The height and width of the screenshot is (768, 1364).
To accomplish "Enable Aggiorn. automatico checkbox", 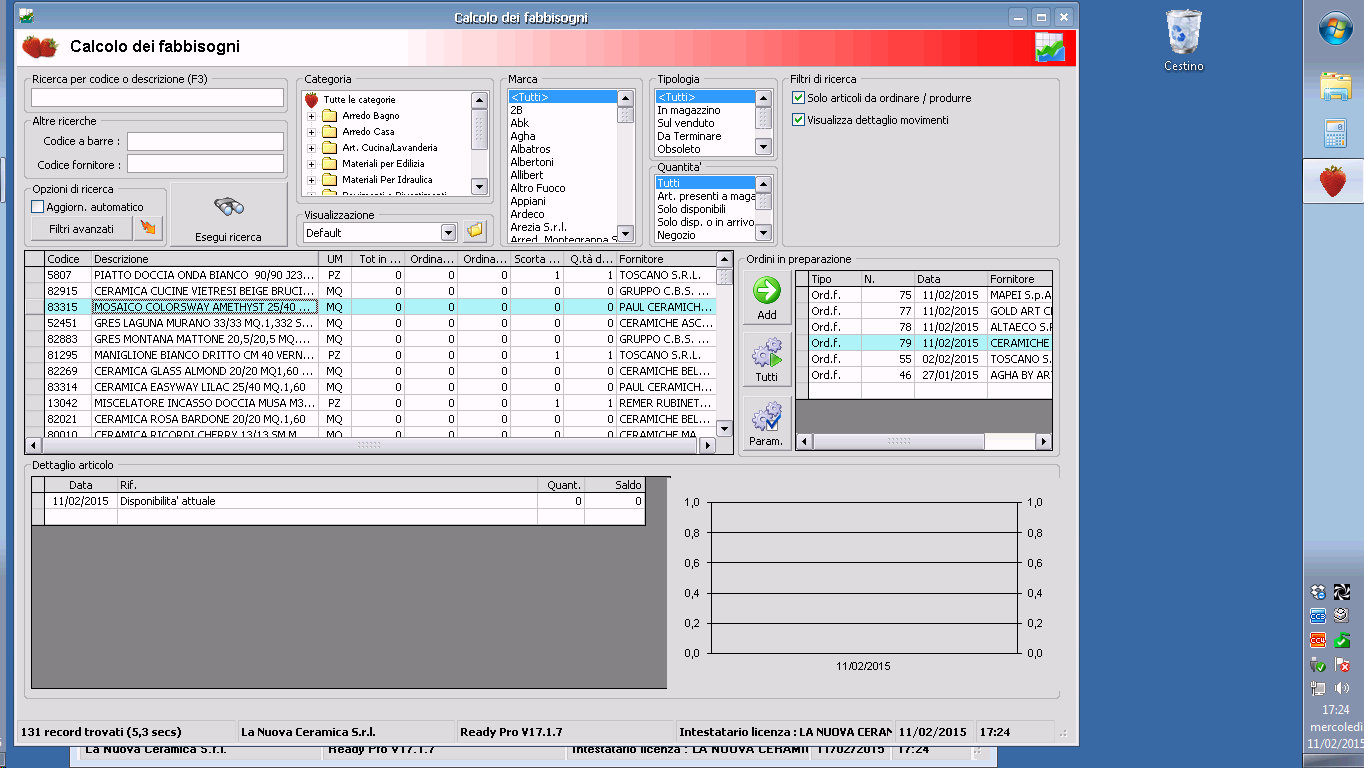I will click(x=38, y=207).
